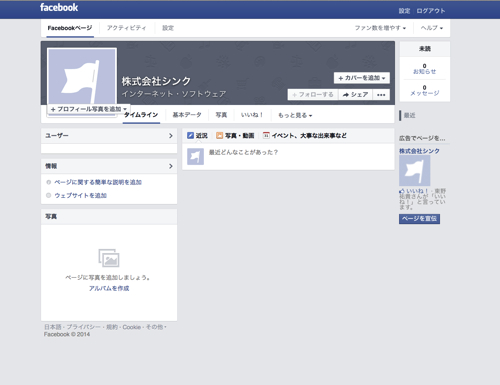500x385 pixels.
Task: Open the カバーを追加 dropdown button
Action: pos(362,78)
